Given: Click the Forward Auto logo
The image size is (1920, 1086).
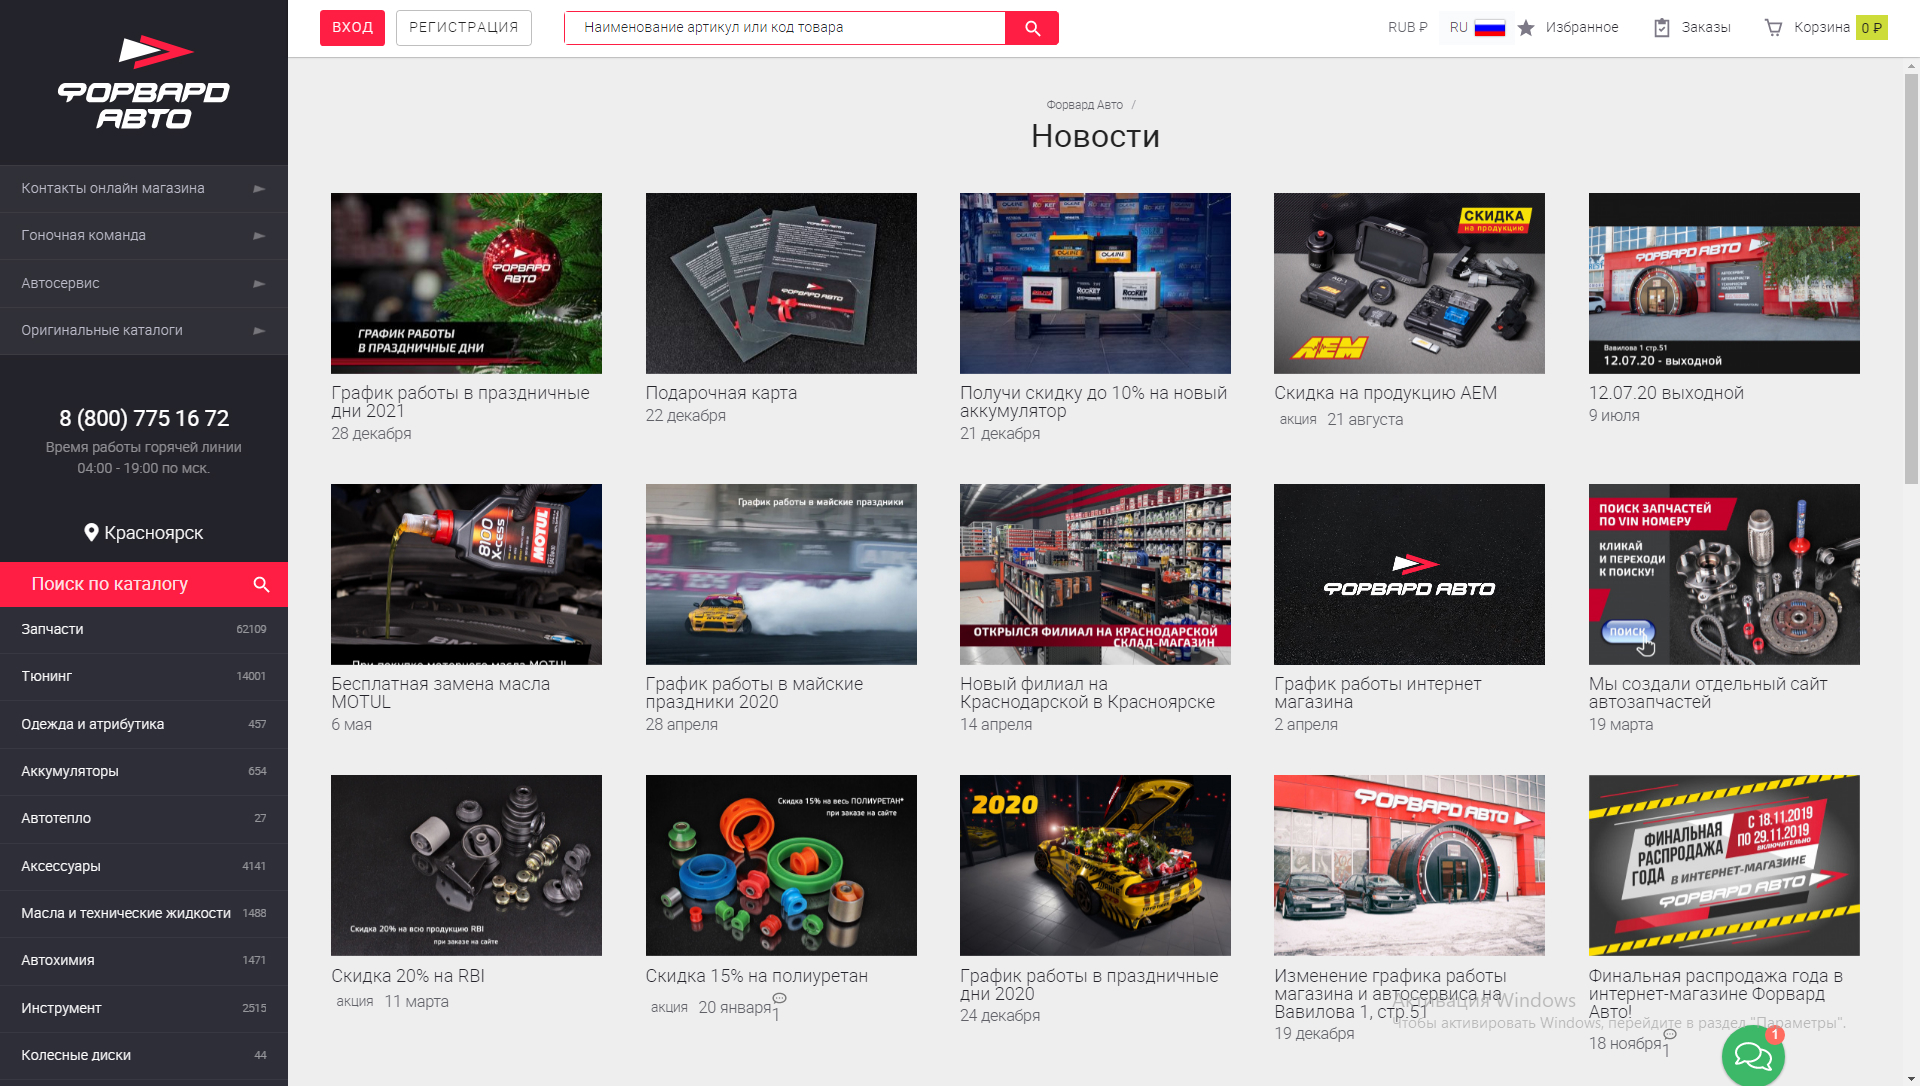Looking at the screenshot, I should (x=144, y=83).
